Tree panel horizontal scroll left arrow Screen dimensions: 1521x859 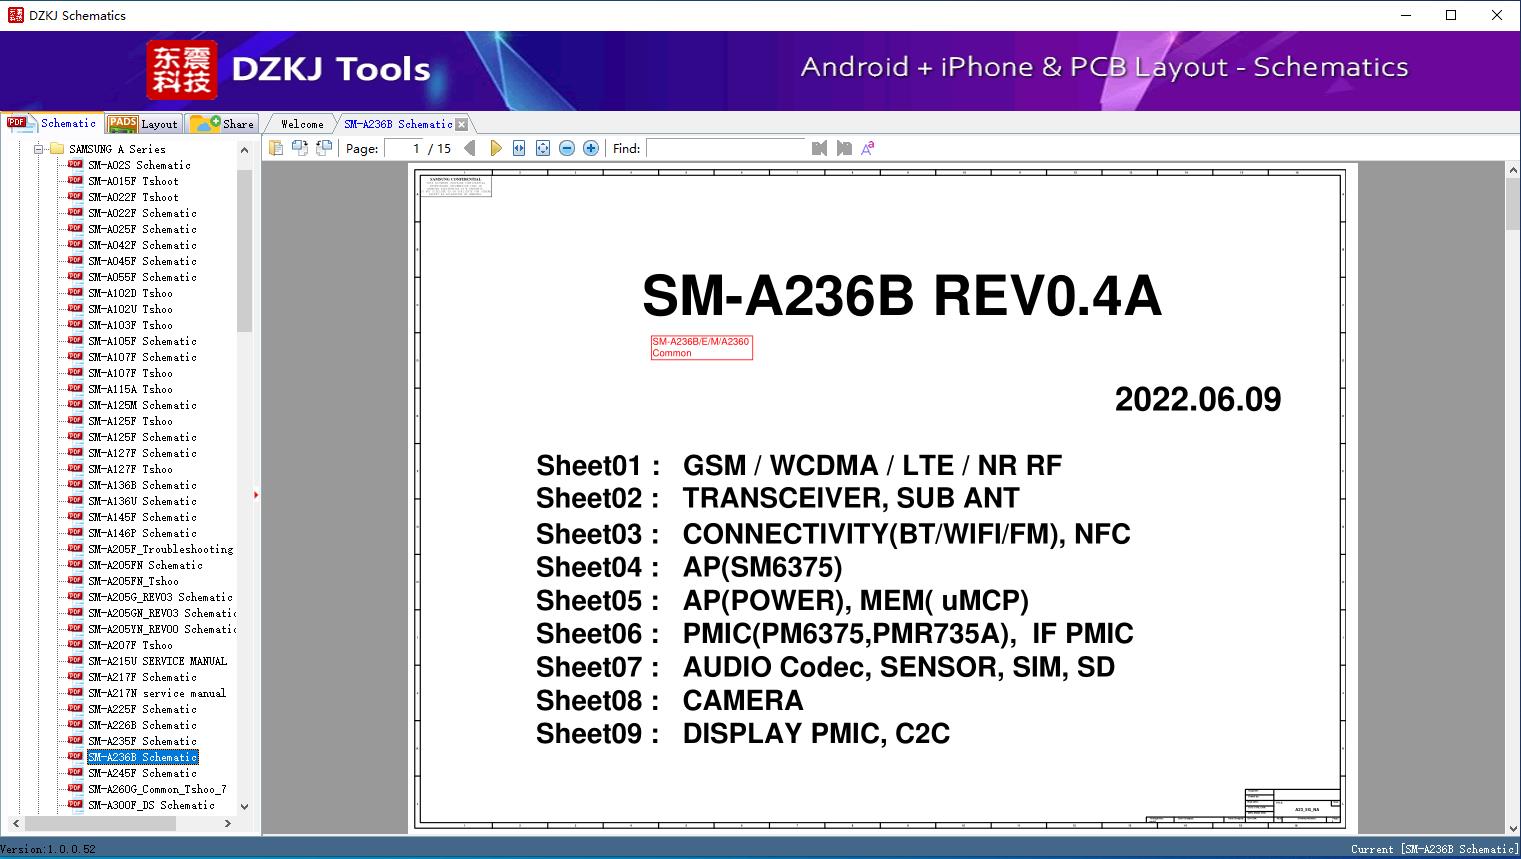point(15,823)
